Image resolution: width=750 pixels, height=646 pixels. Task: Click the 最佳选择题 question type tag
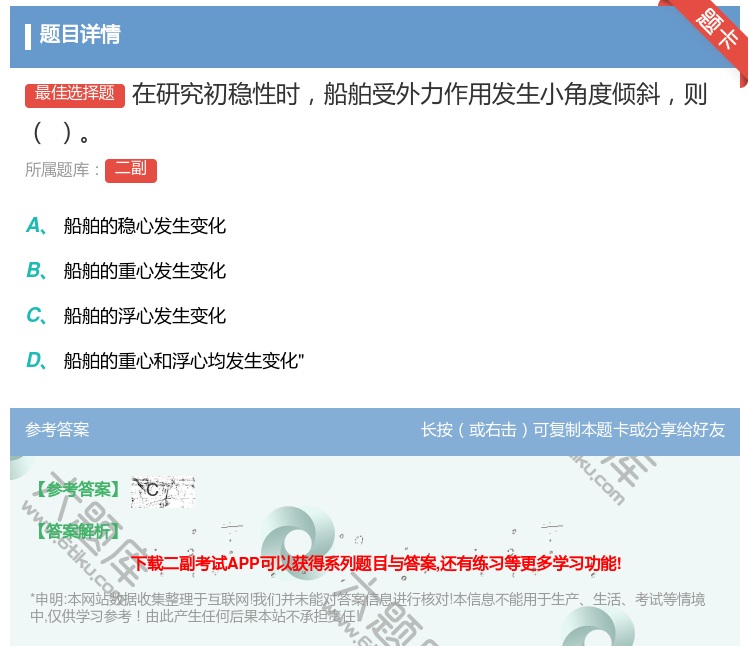point(75,95)
